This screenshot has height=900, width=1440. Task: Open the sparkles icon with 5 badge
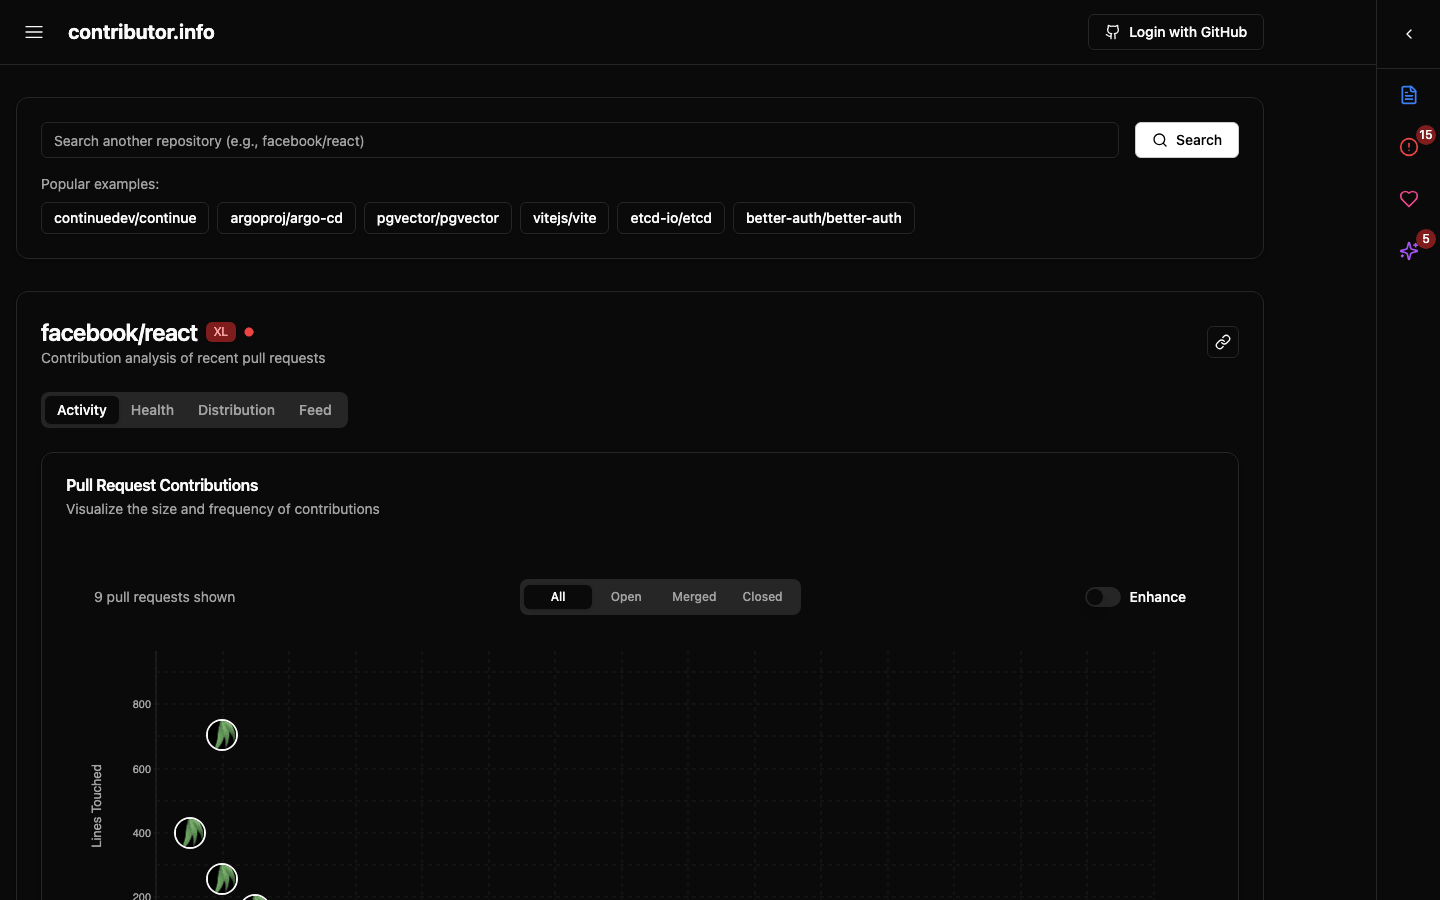[1408, 251]
